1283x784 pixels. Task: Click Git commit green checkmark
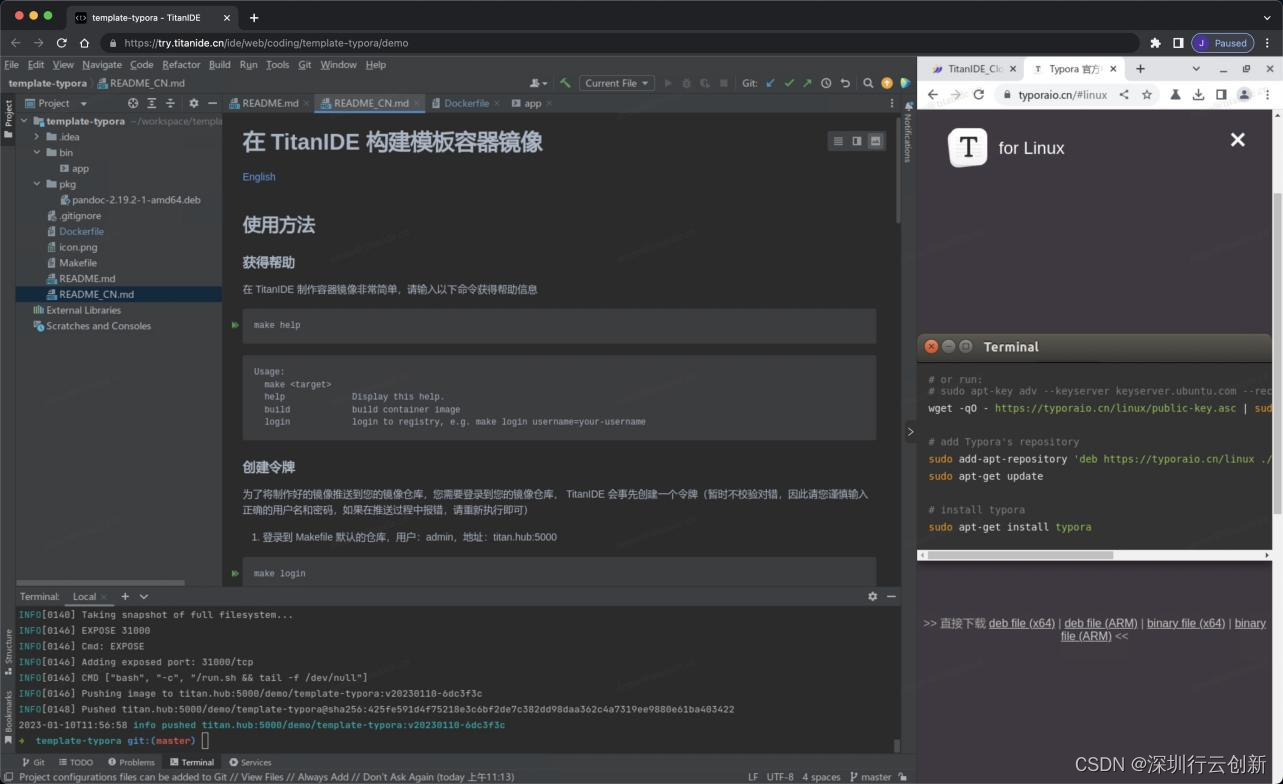(789, 83)
